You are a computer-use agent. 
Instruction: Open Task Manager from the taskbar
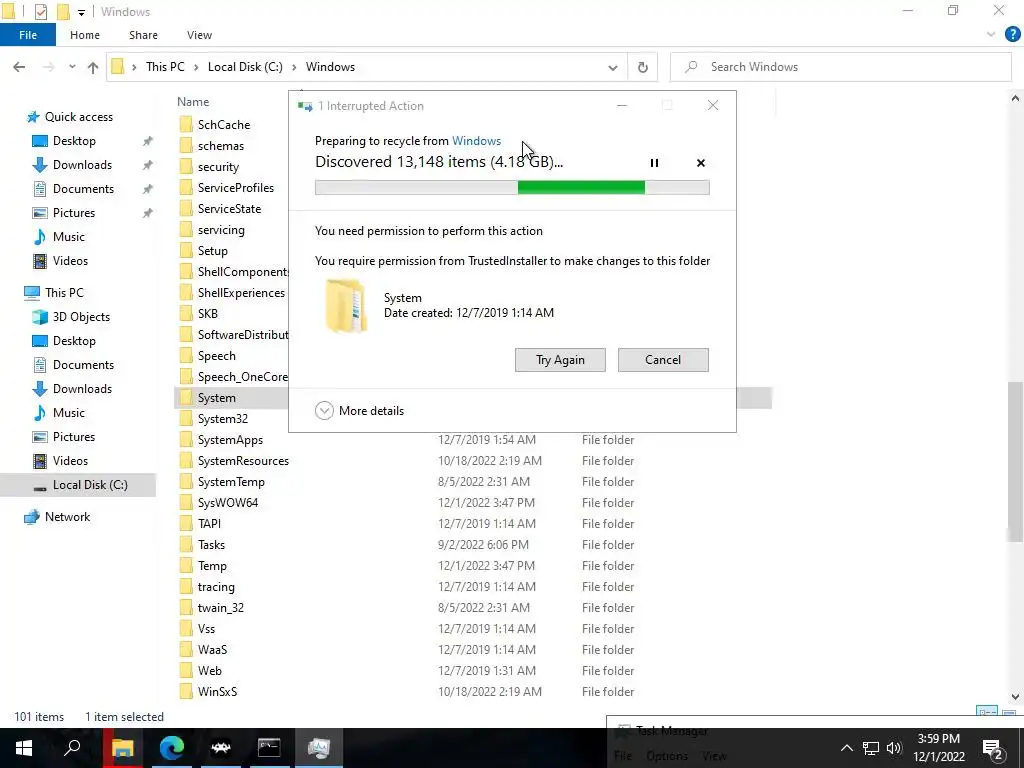click(x=319, y=748)
